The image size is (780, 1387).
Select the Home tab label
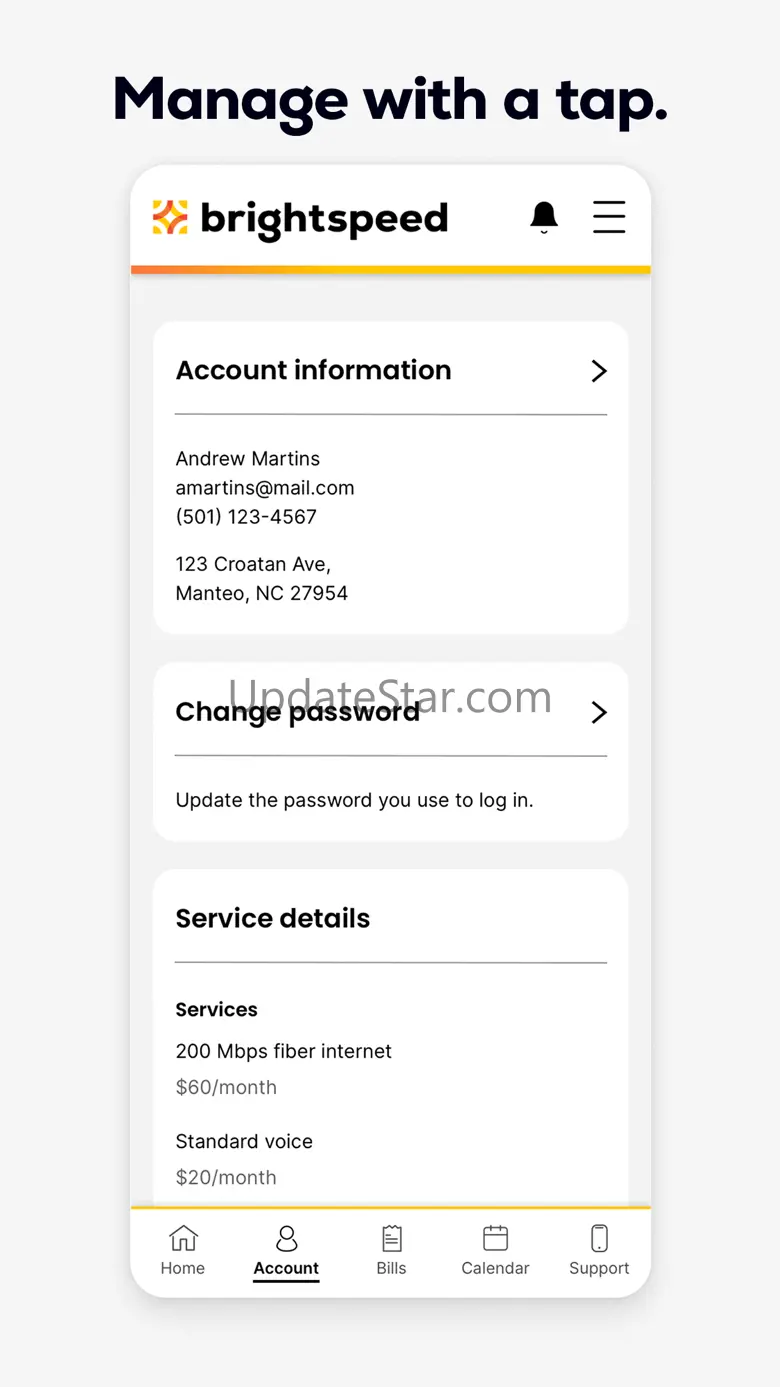point(183,1268)
